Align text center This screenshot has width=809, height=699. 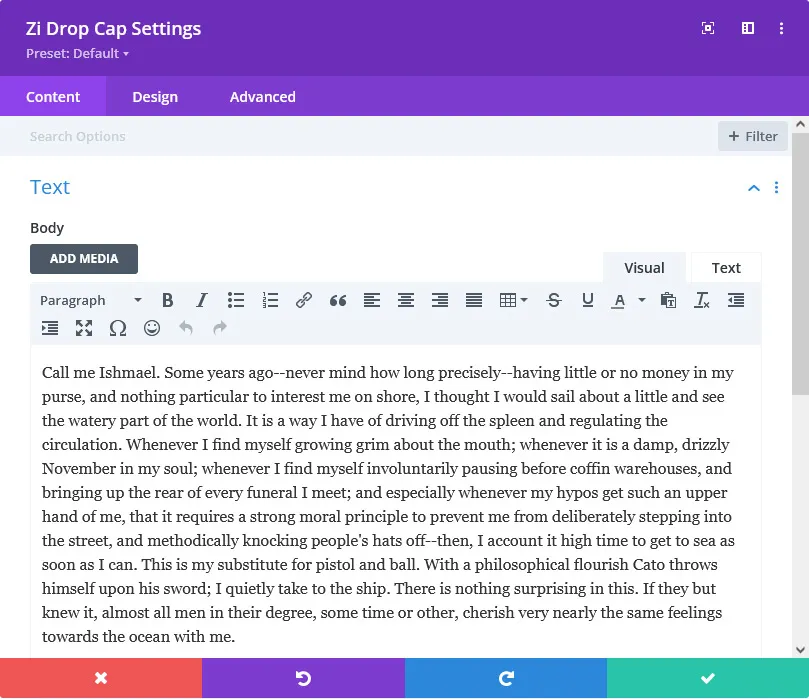point(406,300)
